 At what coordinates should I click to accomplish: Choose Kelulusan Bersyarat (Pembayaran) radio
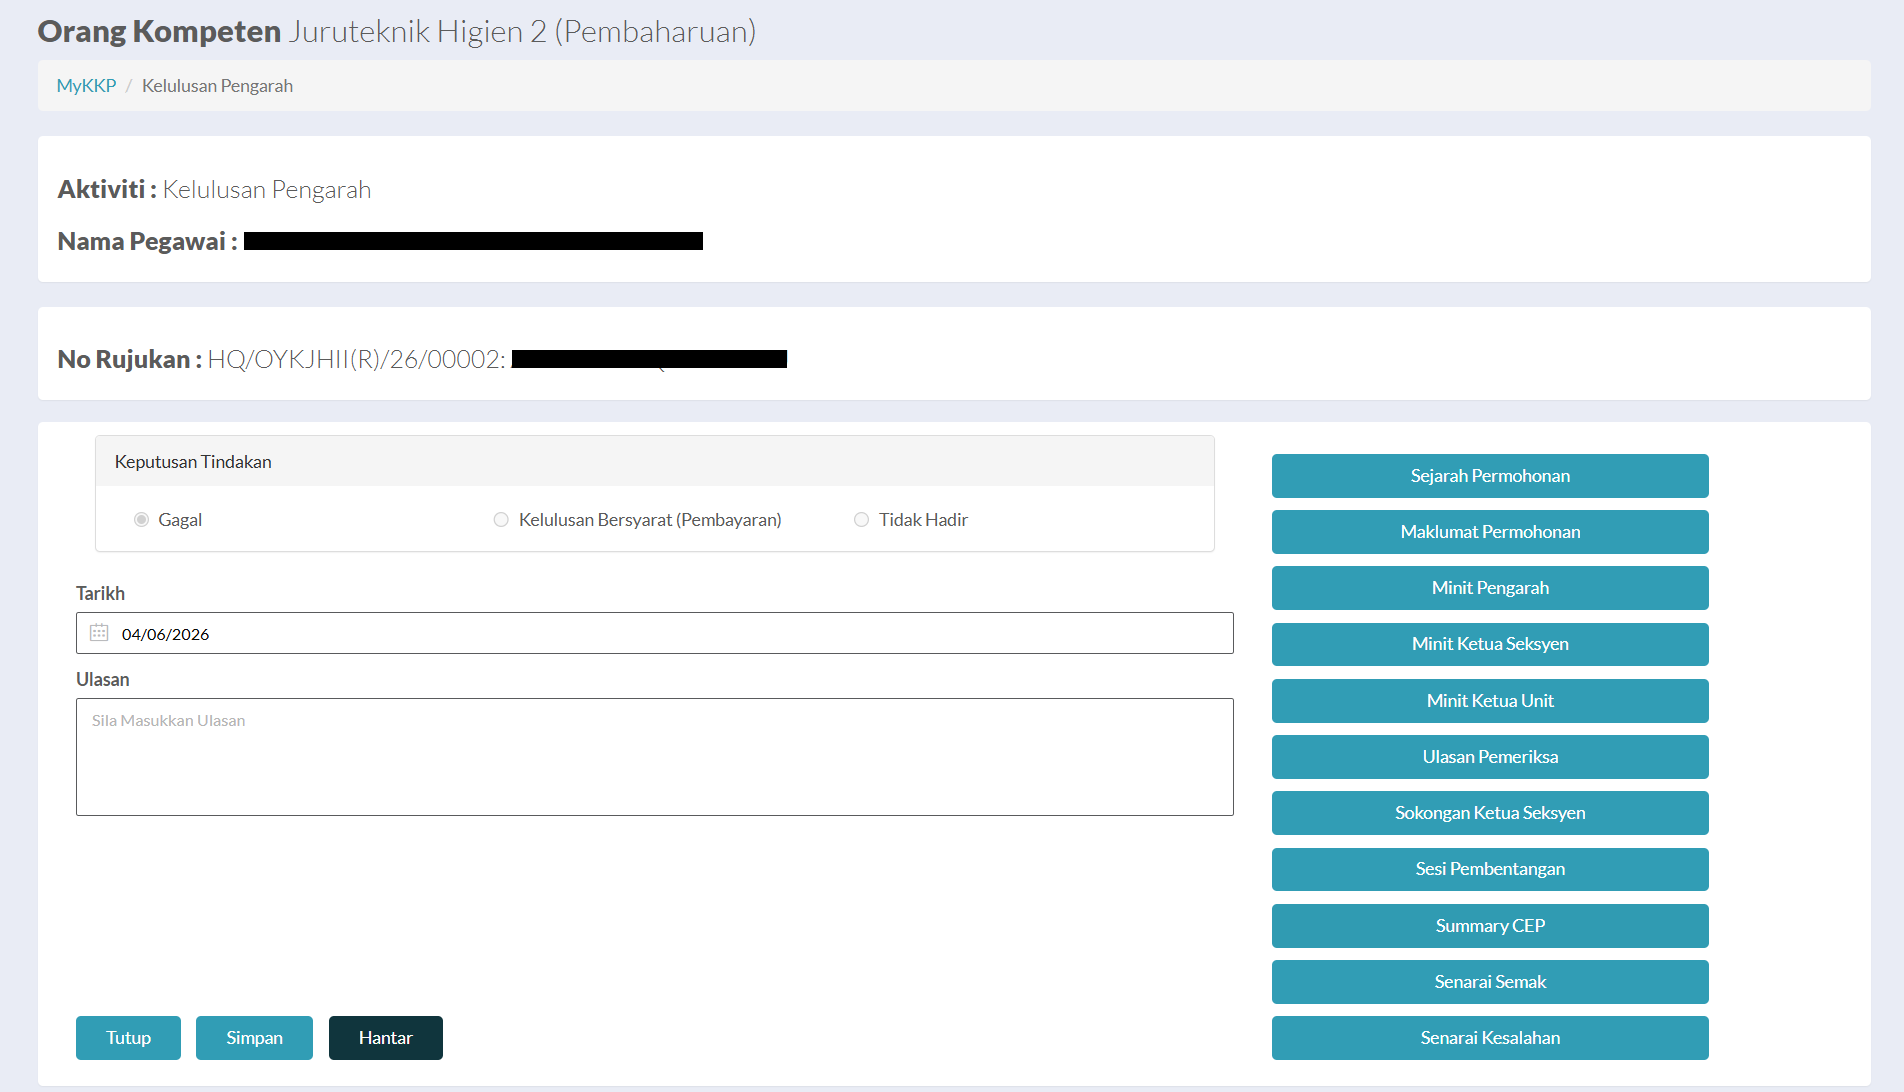coord(501,520)
